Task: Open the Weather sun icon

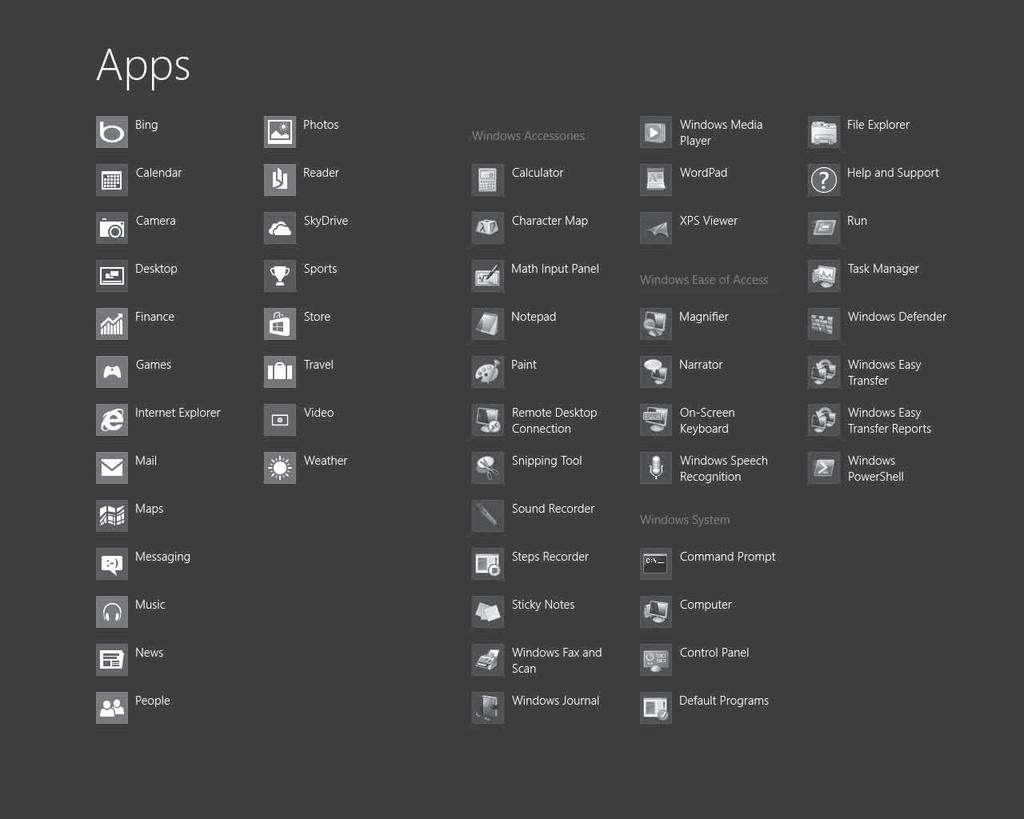Action: (280, 468)
